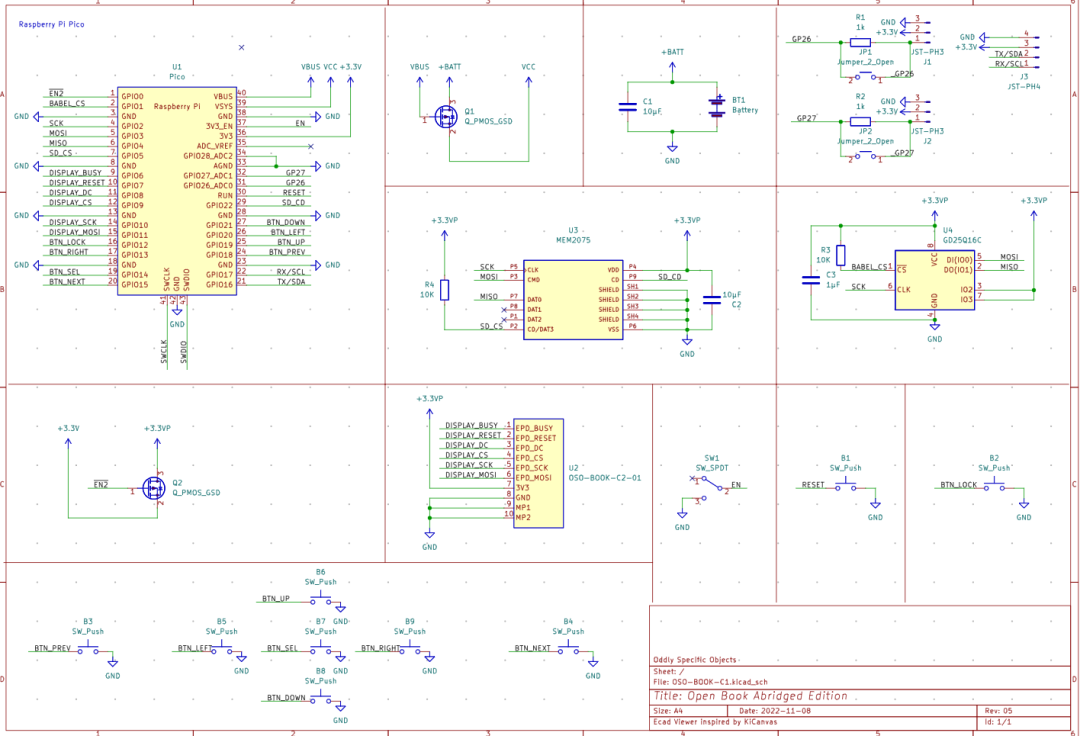Viewport: 1080px width, 736px height.
Task: Click the SWDIO vertical net label
Action: click(184, 351)
